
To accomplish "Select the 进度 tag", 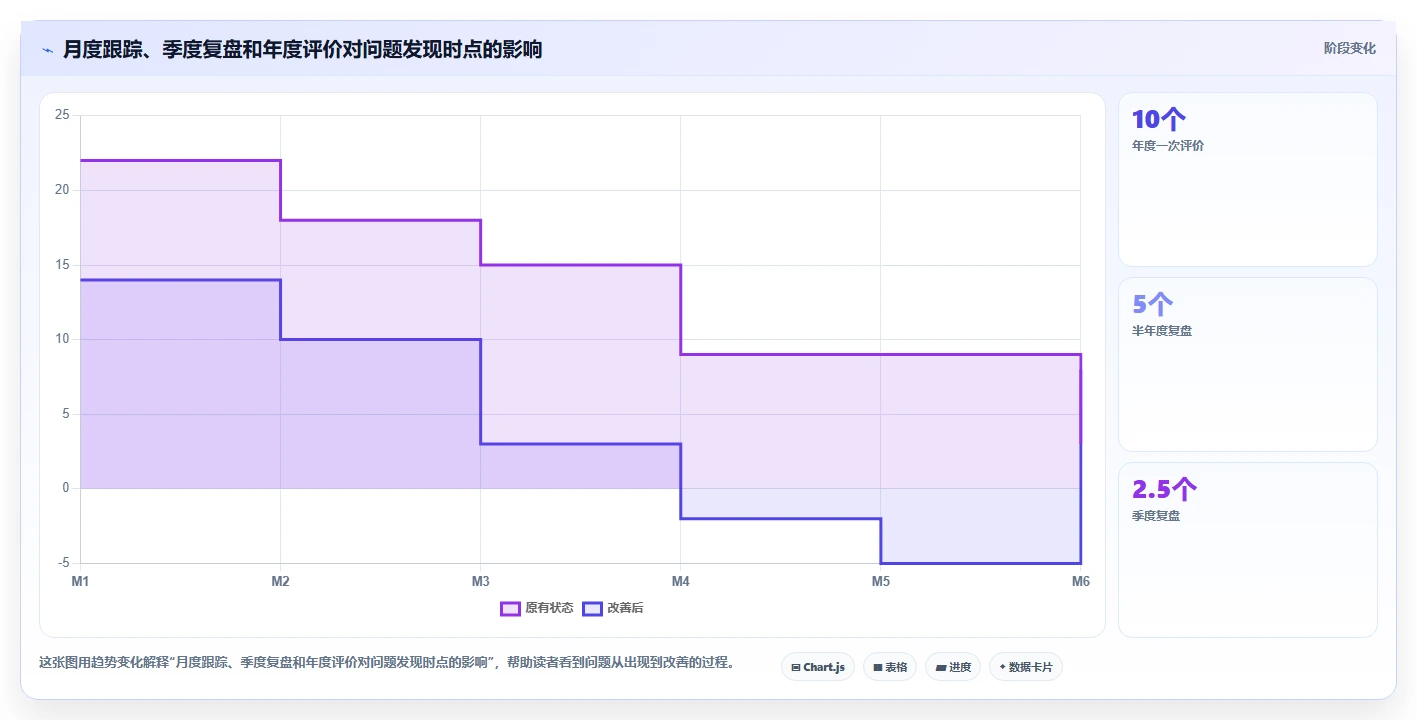I will (x=953, y=667).
